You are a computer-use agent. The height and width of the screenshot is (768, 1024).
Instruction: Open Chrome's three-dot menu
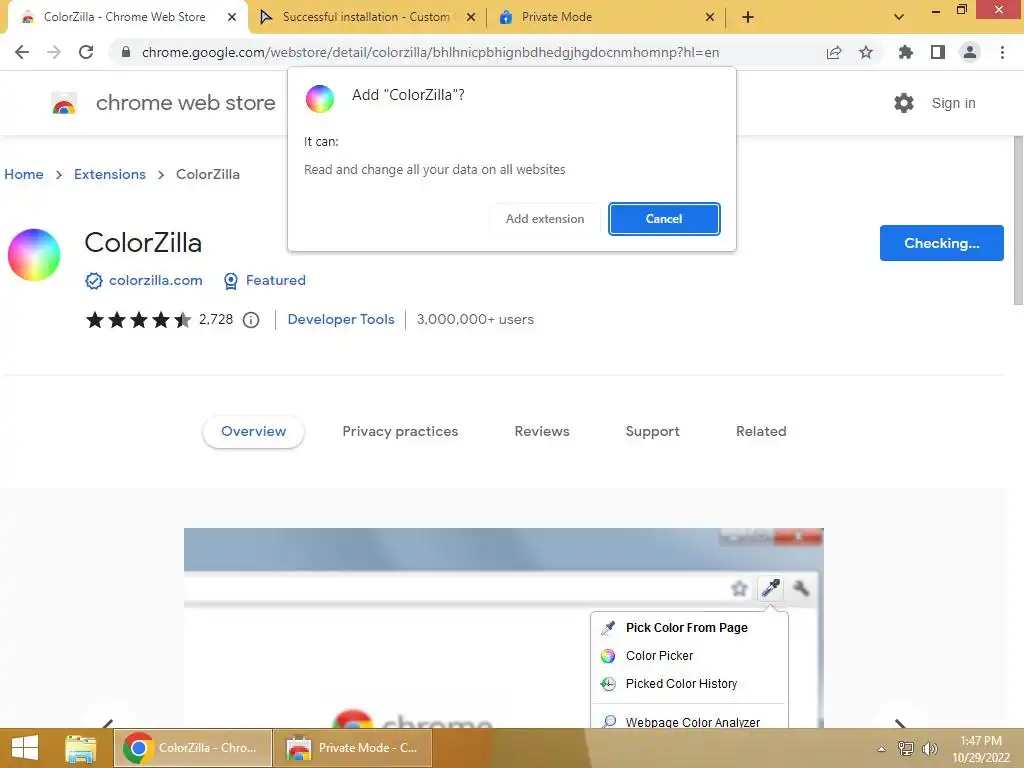1002,52
